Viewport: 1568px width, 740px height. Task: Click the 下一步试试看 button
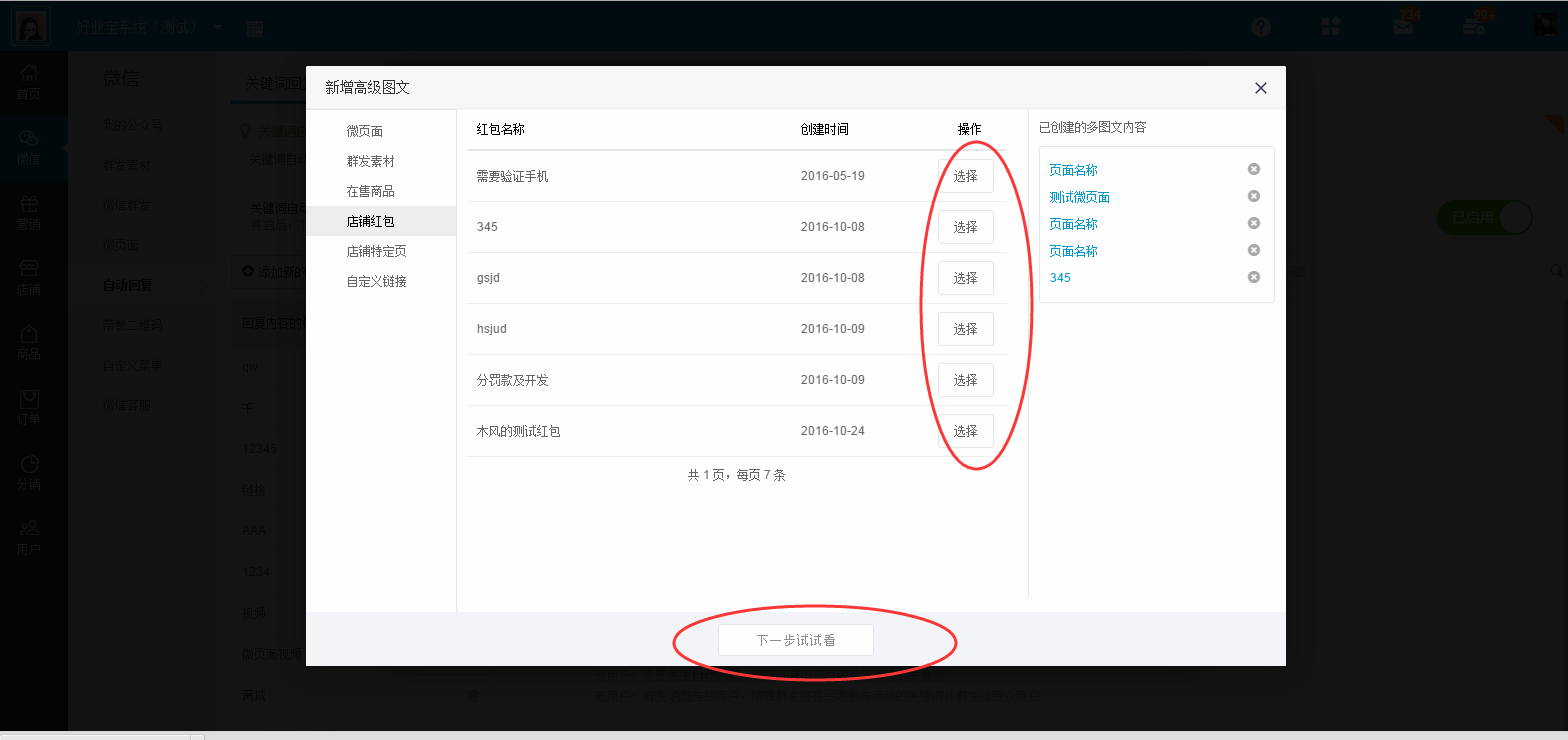point(796,640)
